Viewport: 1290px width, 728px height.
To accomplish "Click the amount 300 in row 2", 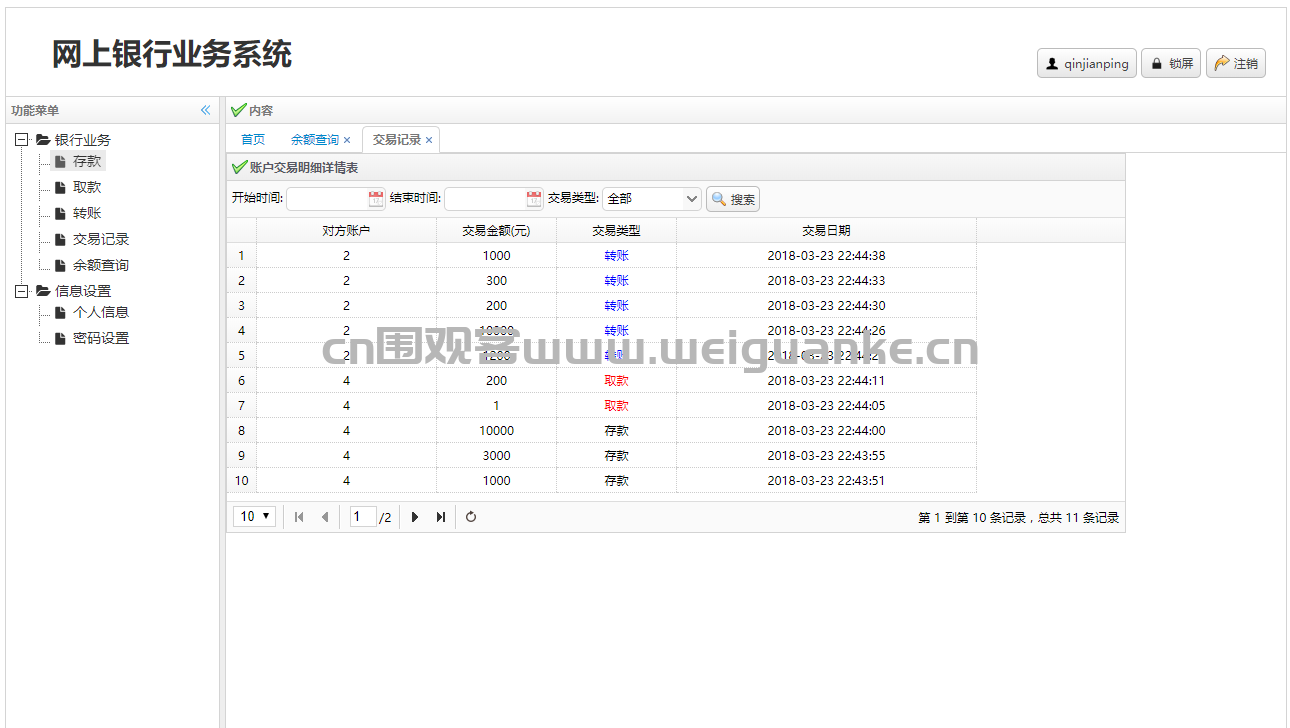I will tap(496, 280).
